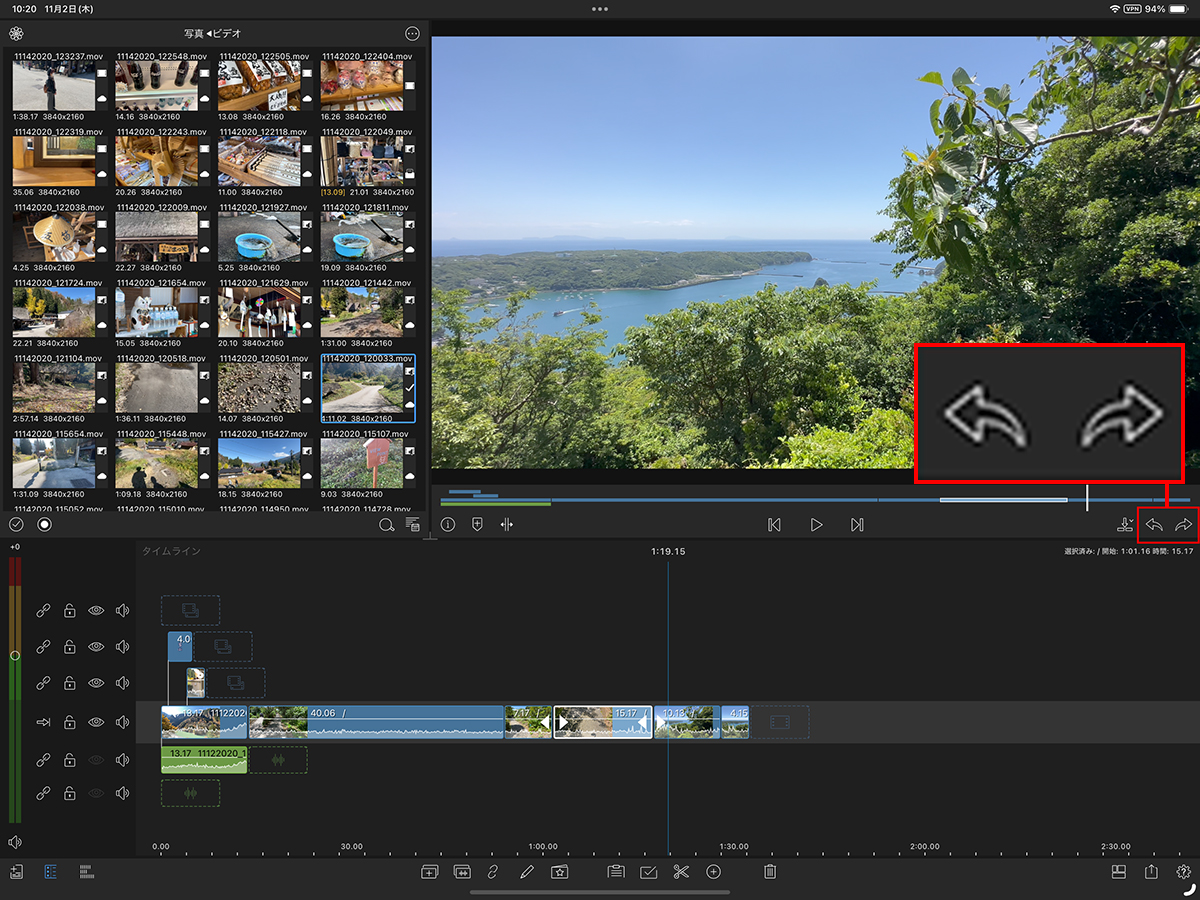Click the export share icon
This screenshot has width=1200, height=900.
click(1151, 872)
